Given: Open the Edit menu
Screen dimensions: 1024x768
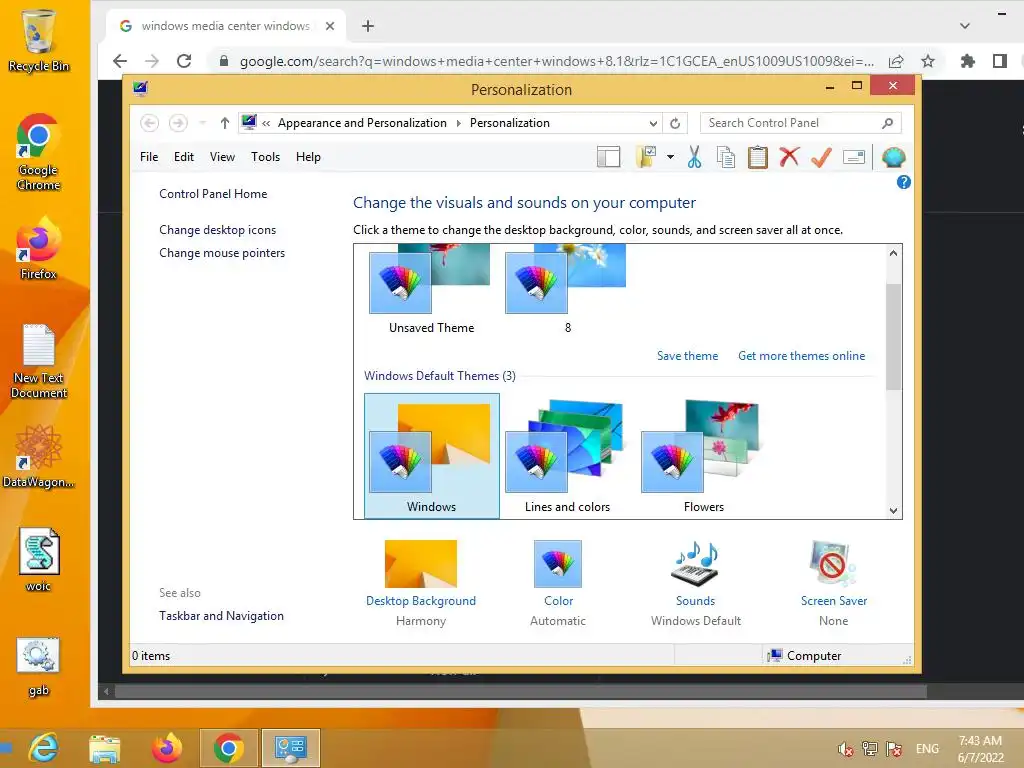Looking at the screenshot, I should tap(184, 157).
